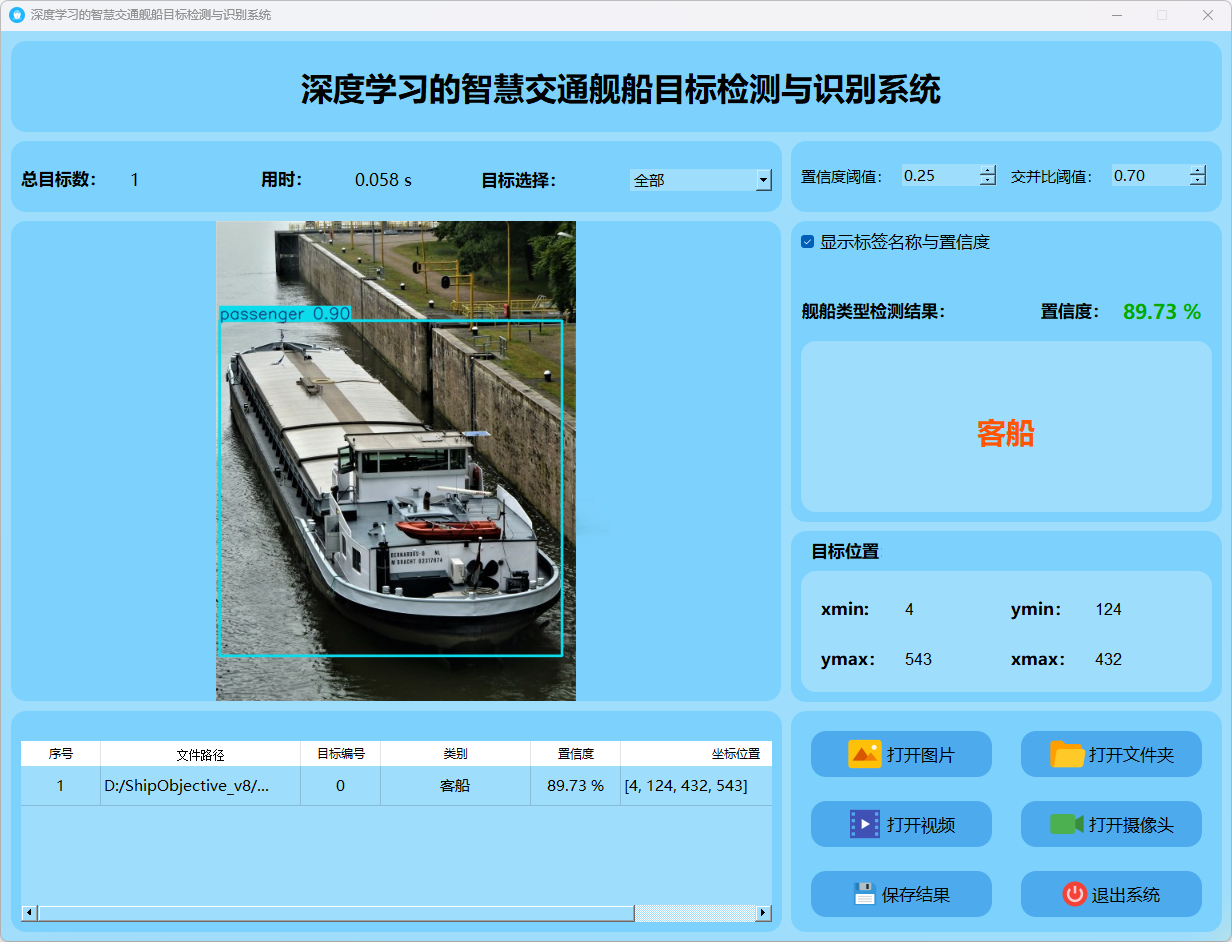Open the 目标选择 dropdown showing 全部
The width and height of the screenshot is (1232, 942).
tap(701, 180)
